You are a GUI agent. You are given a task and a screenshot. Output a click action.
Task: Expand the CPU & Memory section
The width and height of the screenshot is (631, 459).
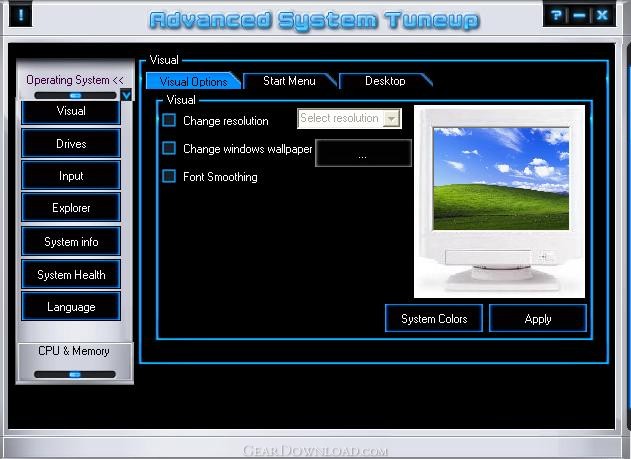(74, 351)
